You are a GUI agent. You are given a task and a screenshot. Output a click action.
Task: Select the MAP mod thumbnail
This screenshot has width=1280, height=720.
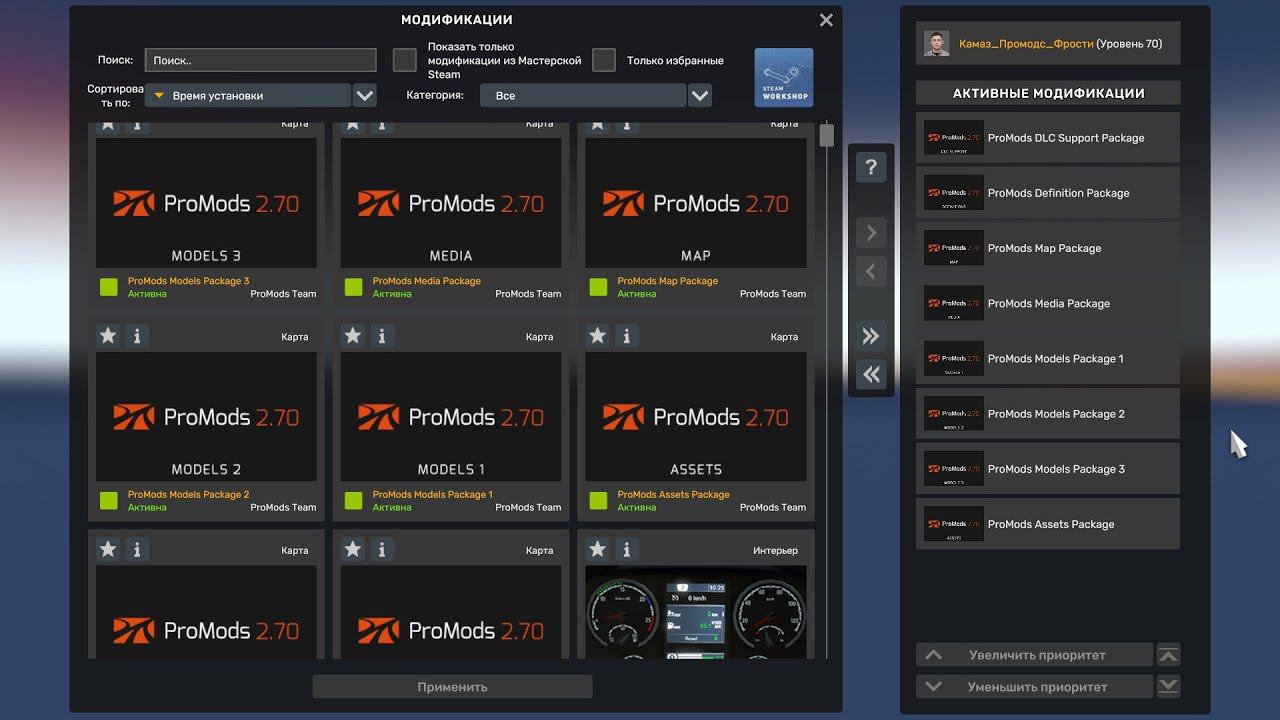(x=696, y=203)
